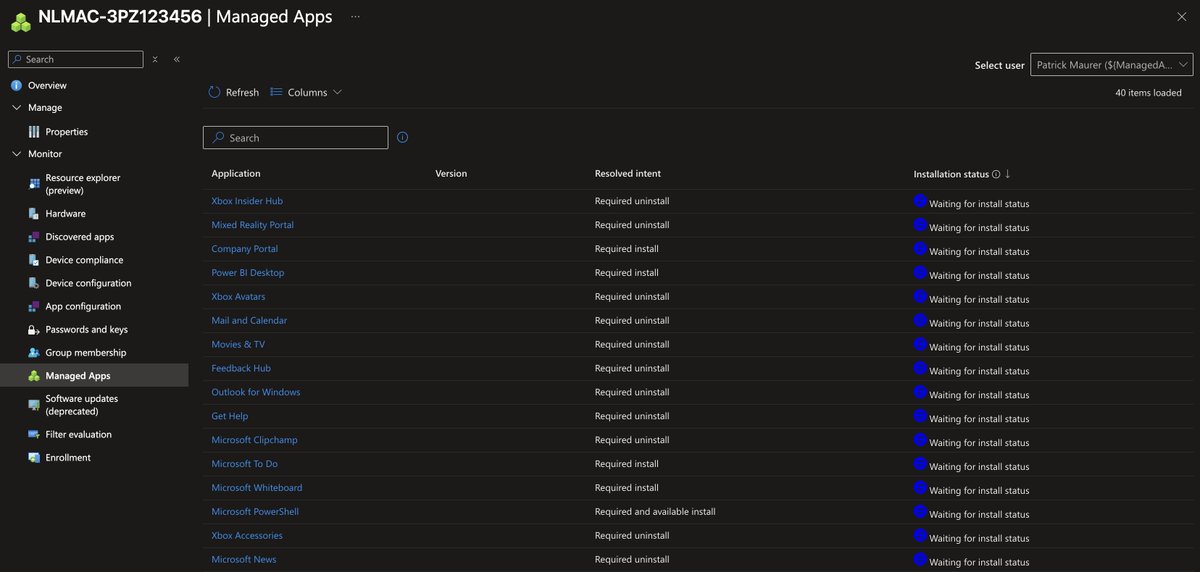Sort by the Resolved intent column header
The width and height of the screenshot is (1200, 572).
click(628, 174)
